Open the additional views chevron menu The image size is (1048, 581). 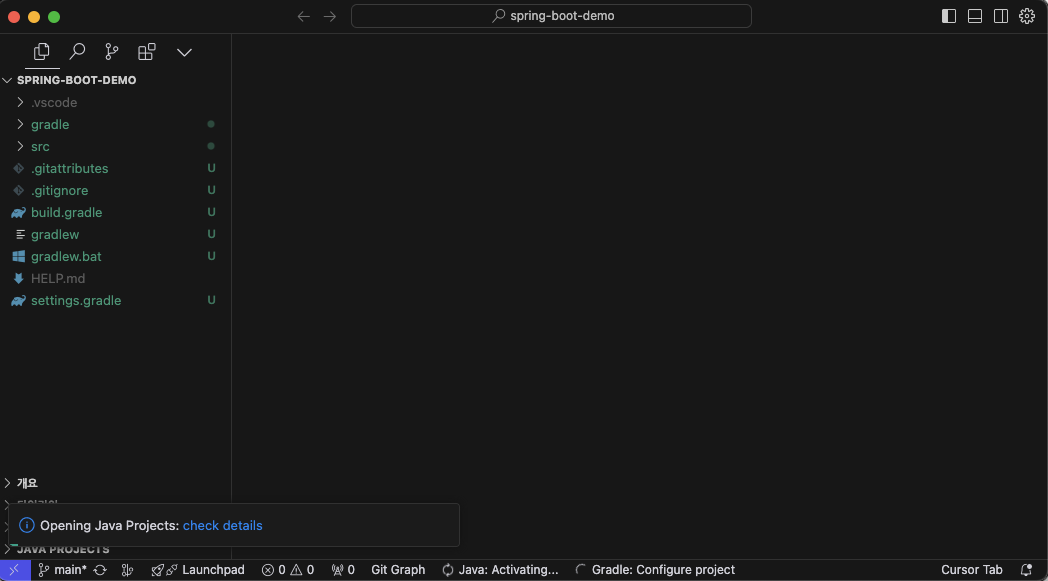click(184, 51)
